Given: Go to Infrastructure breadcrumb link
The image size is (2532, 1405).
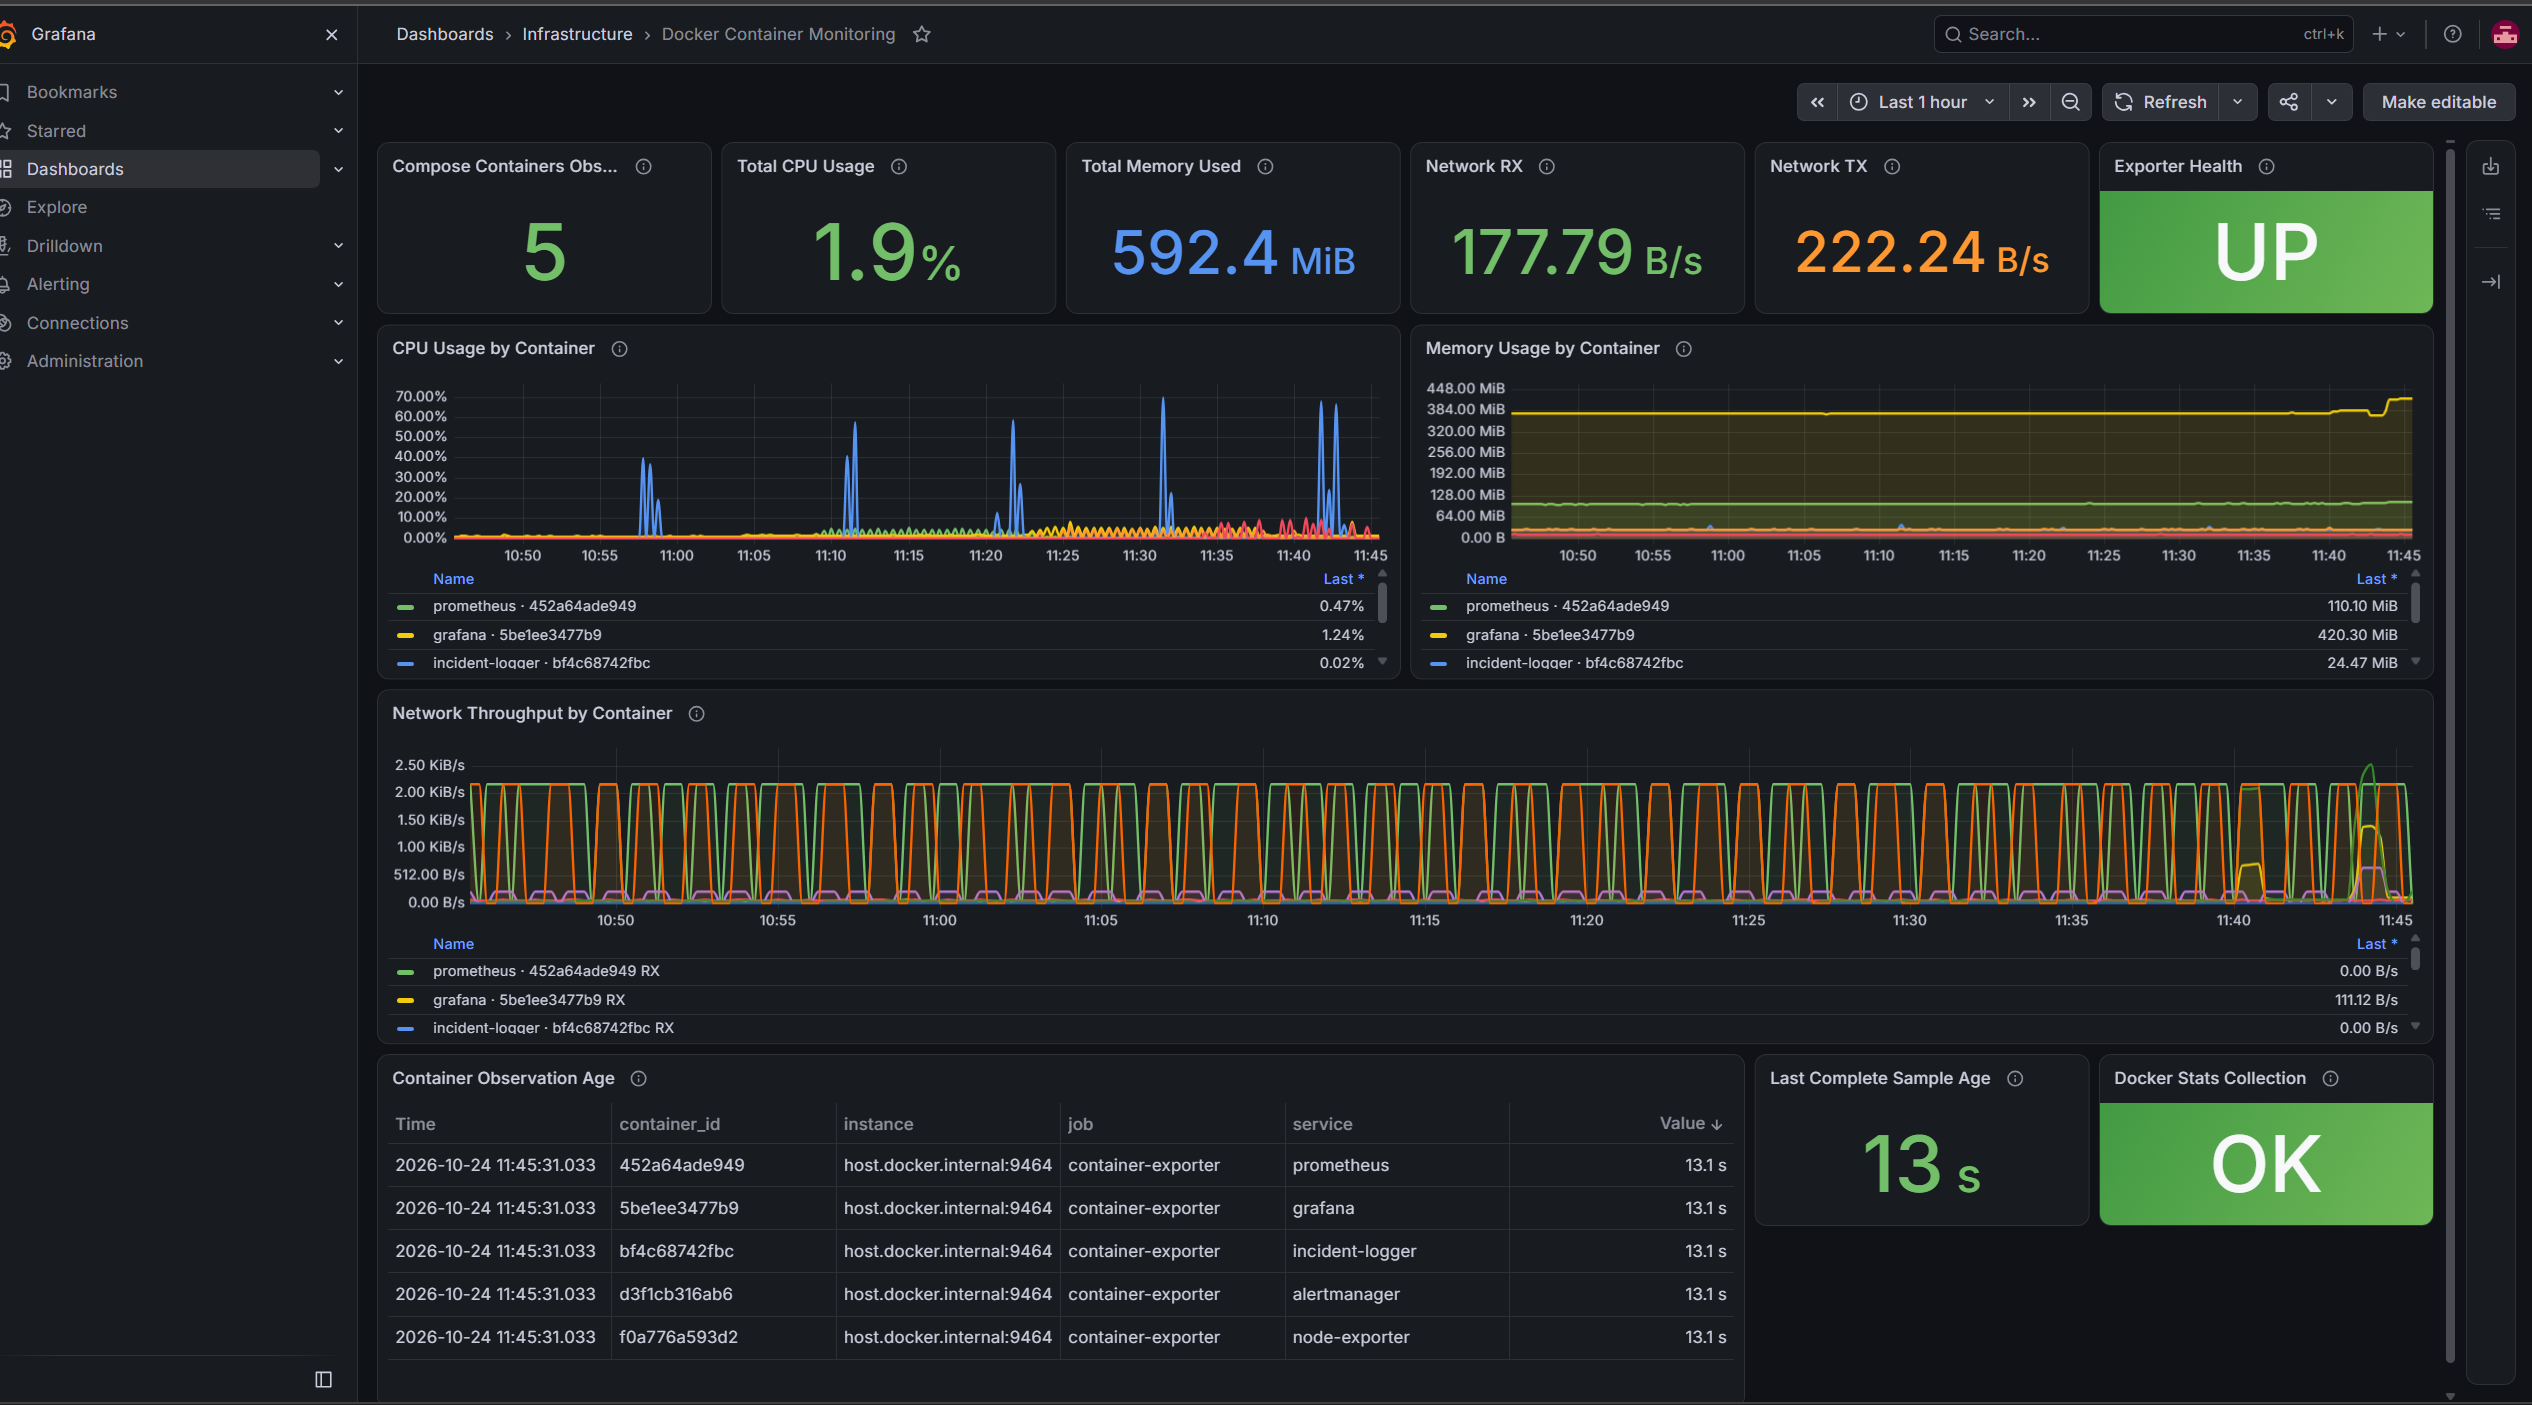Looking at the screenshot, I should click(x=577, y=34).
